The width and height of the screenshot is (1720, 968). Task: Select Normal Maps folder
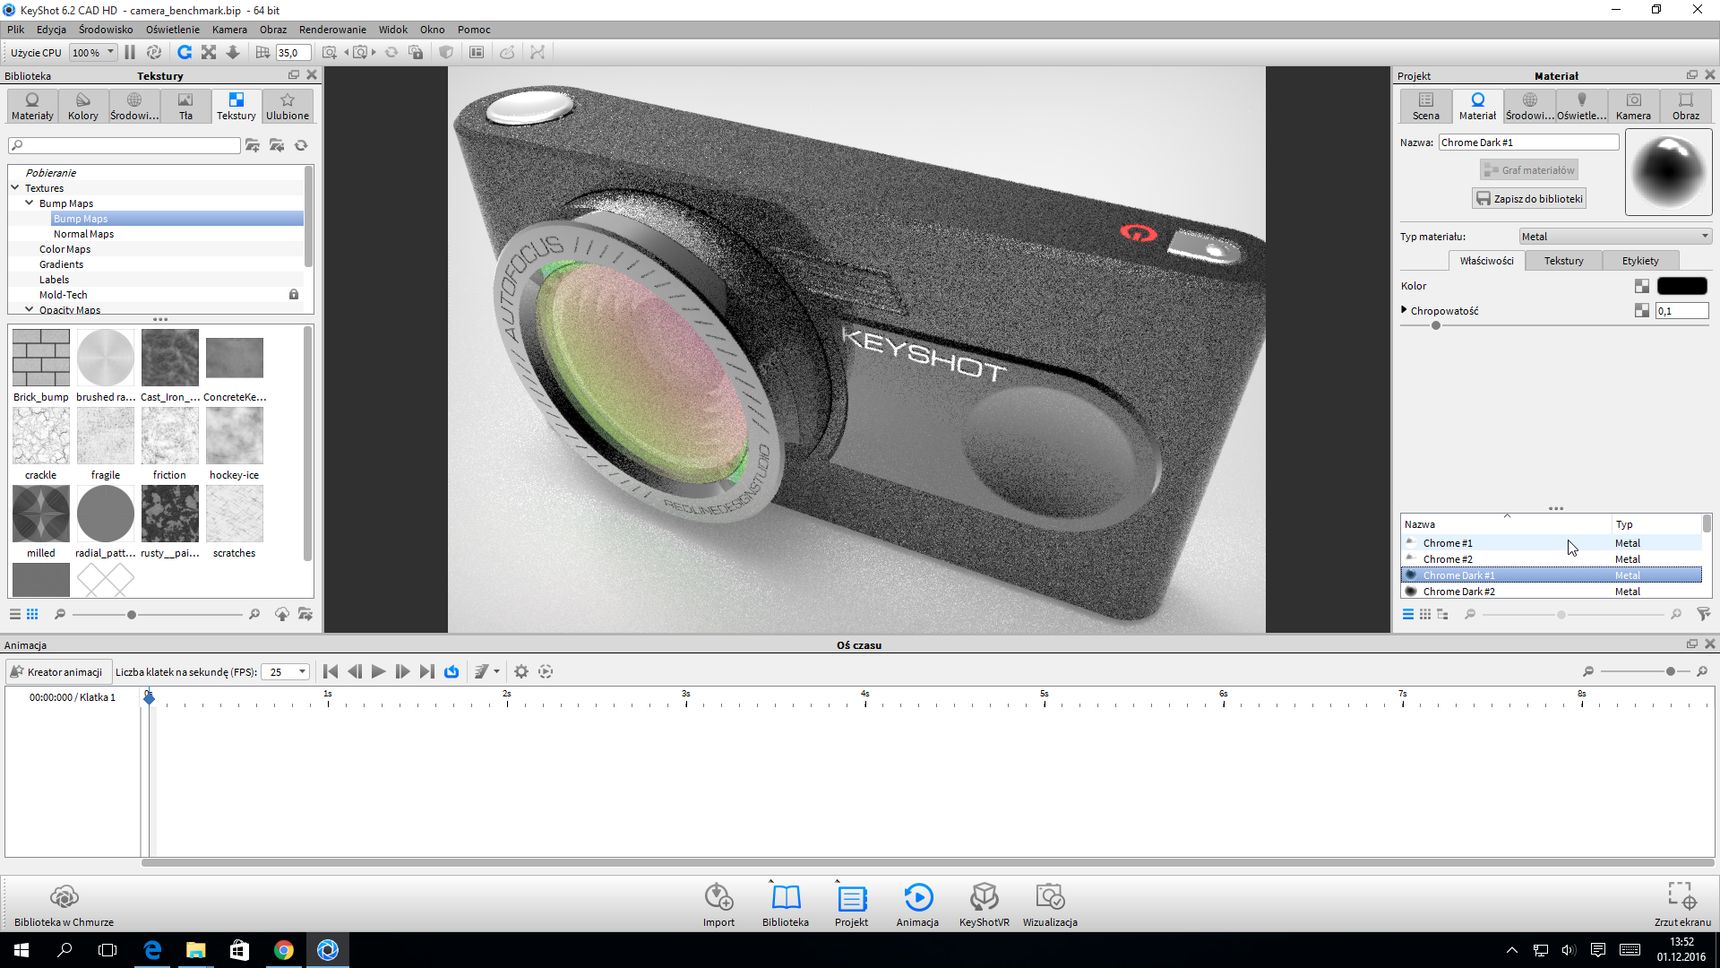(84, 234)
